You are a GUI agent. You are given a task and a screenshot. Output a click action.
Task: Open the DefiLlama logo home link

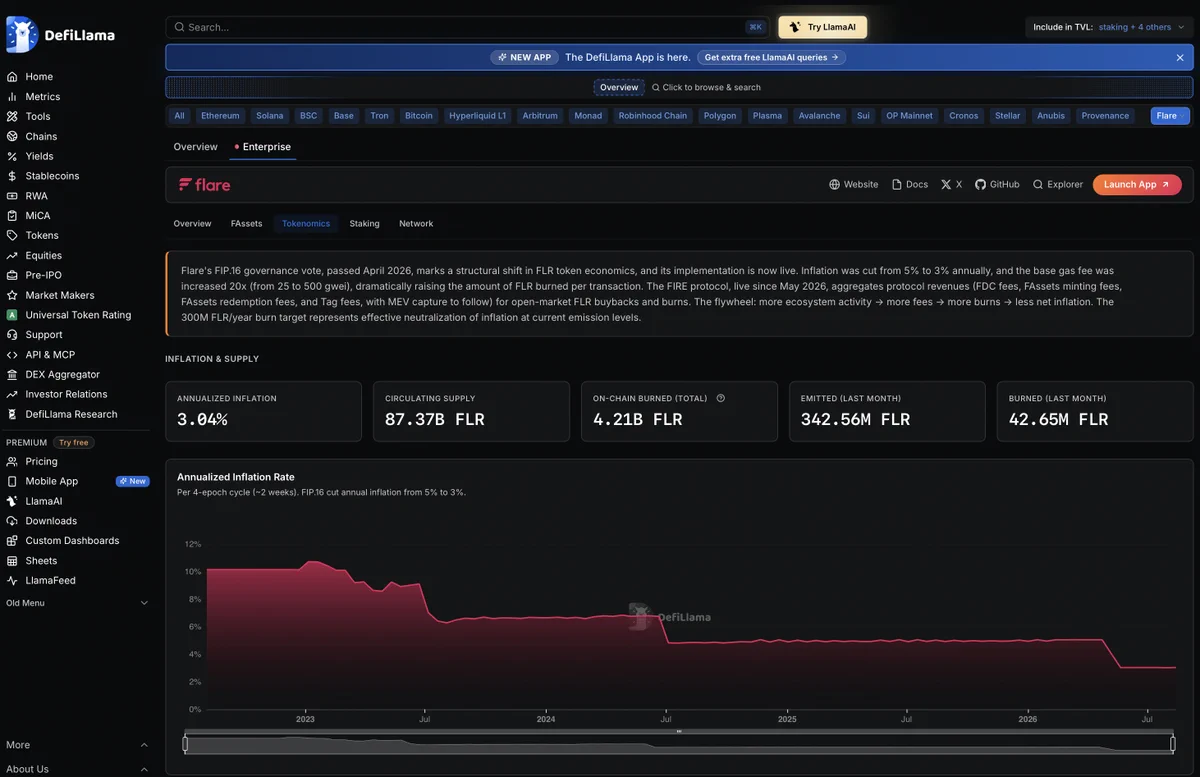coord(61,35)
